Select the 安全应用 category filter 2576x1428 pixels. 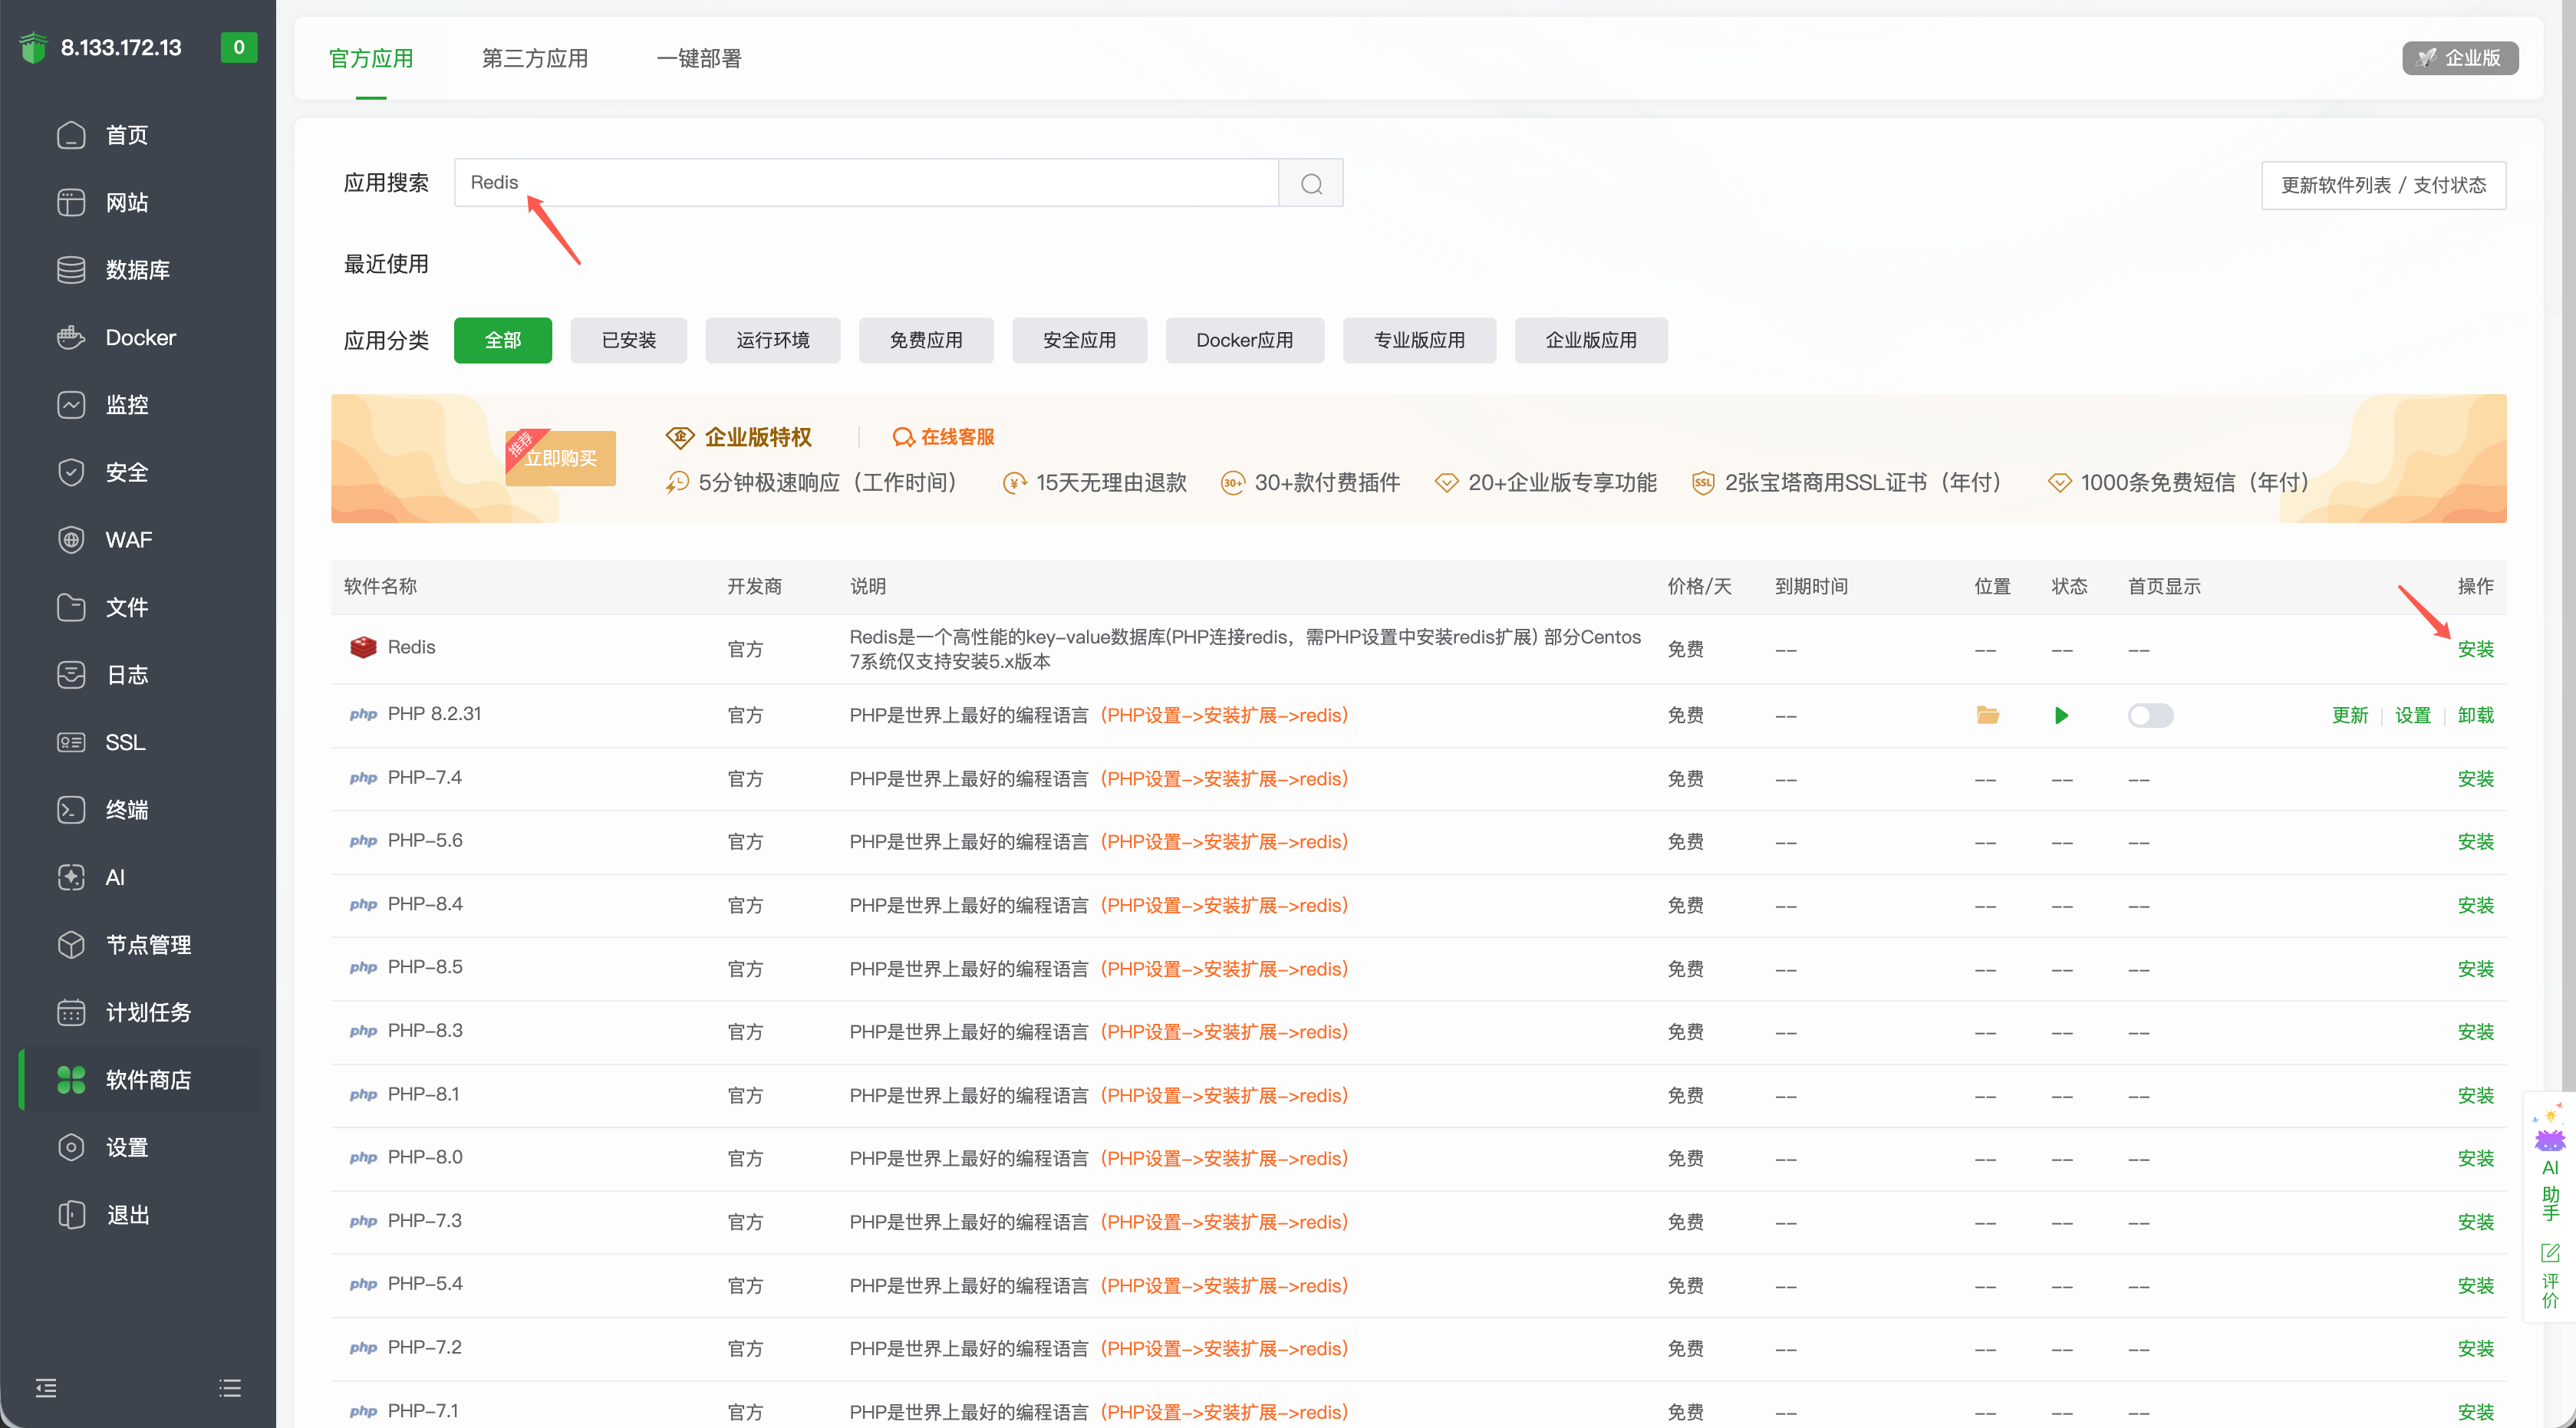pyautogui.click(x=1079, y=340)
